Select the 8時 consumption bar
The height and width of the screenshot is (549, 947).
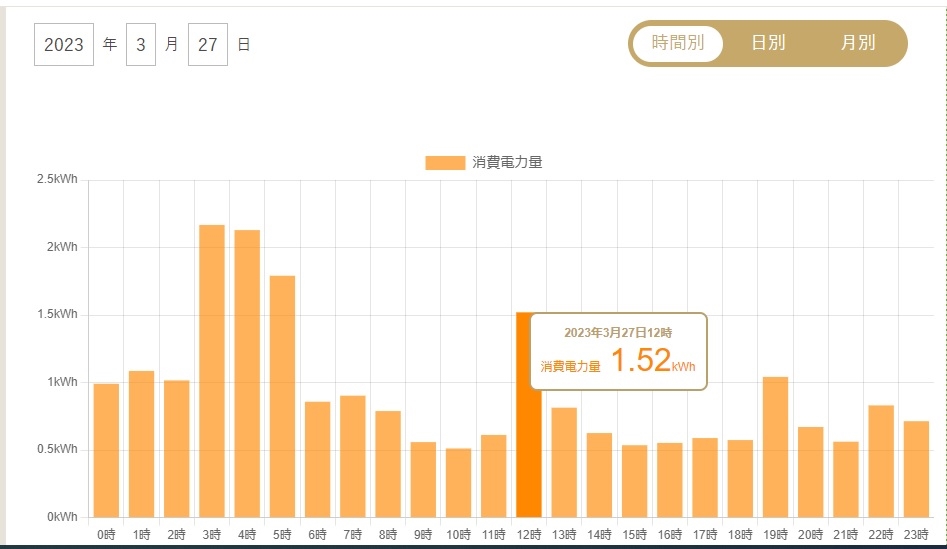(x=388, y=464)
